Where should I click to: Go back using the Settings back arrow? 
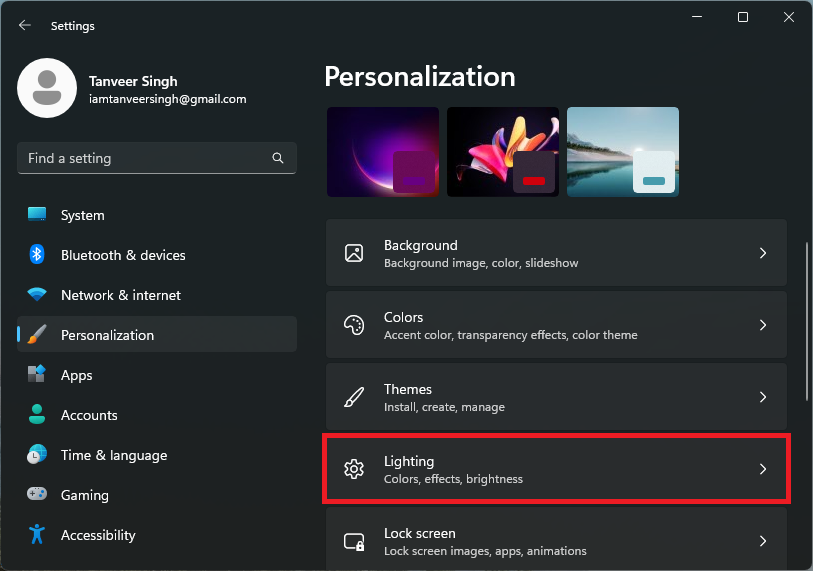click(x=24, y=25)
